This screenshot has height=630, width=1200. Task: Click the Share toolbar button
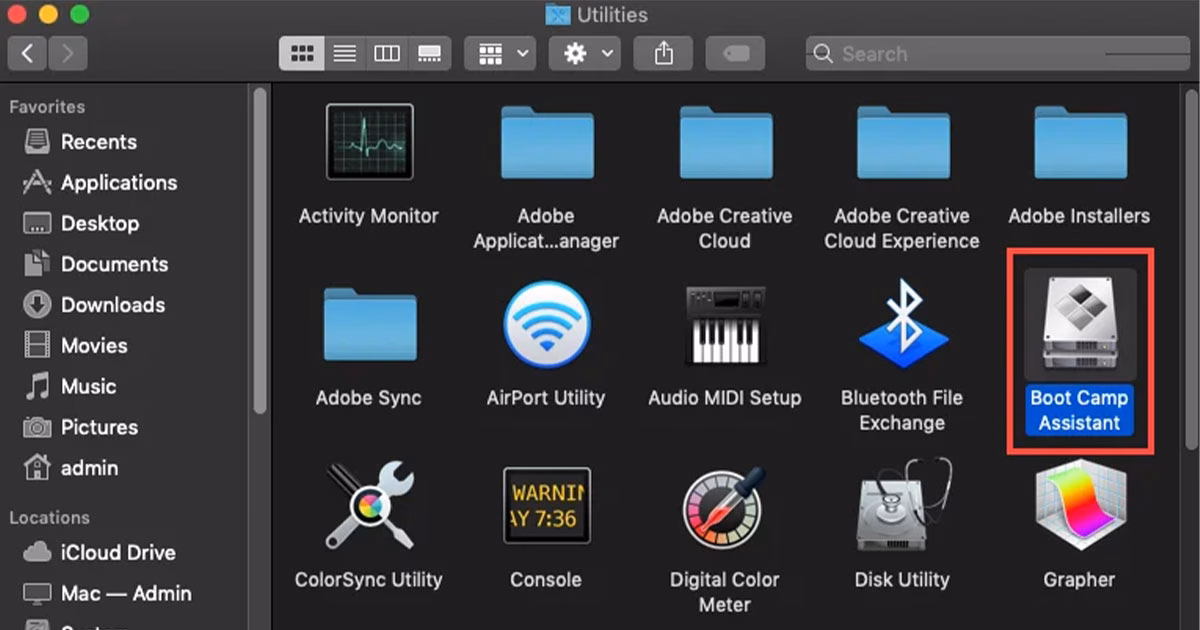point(664,54)
